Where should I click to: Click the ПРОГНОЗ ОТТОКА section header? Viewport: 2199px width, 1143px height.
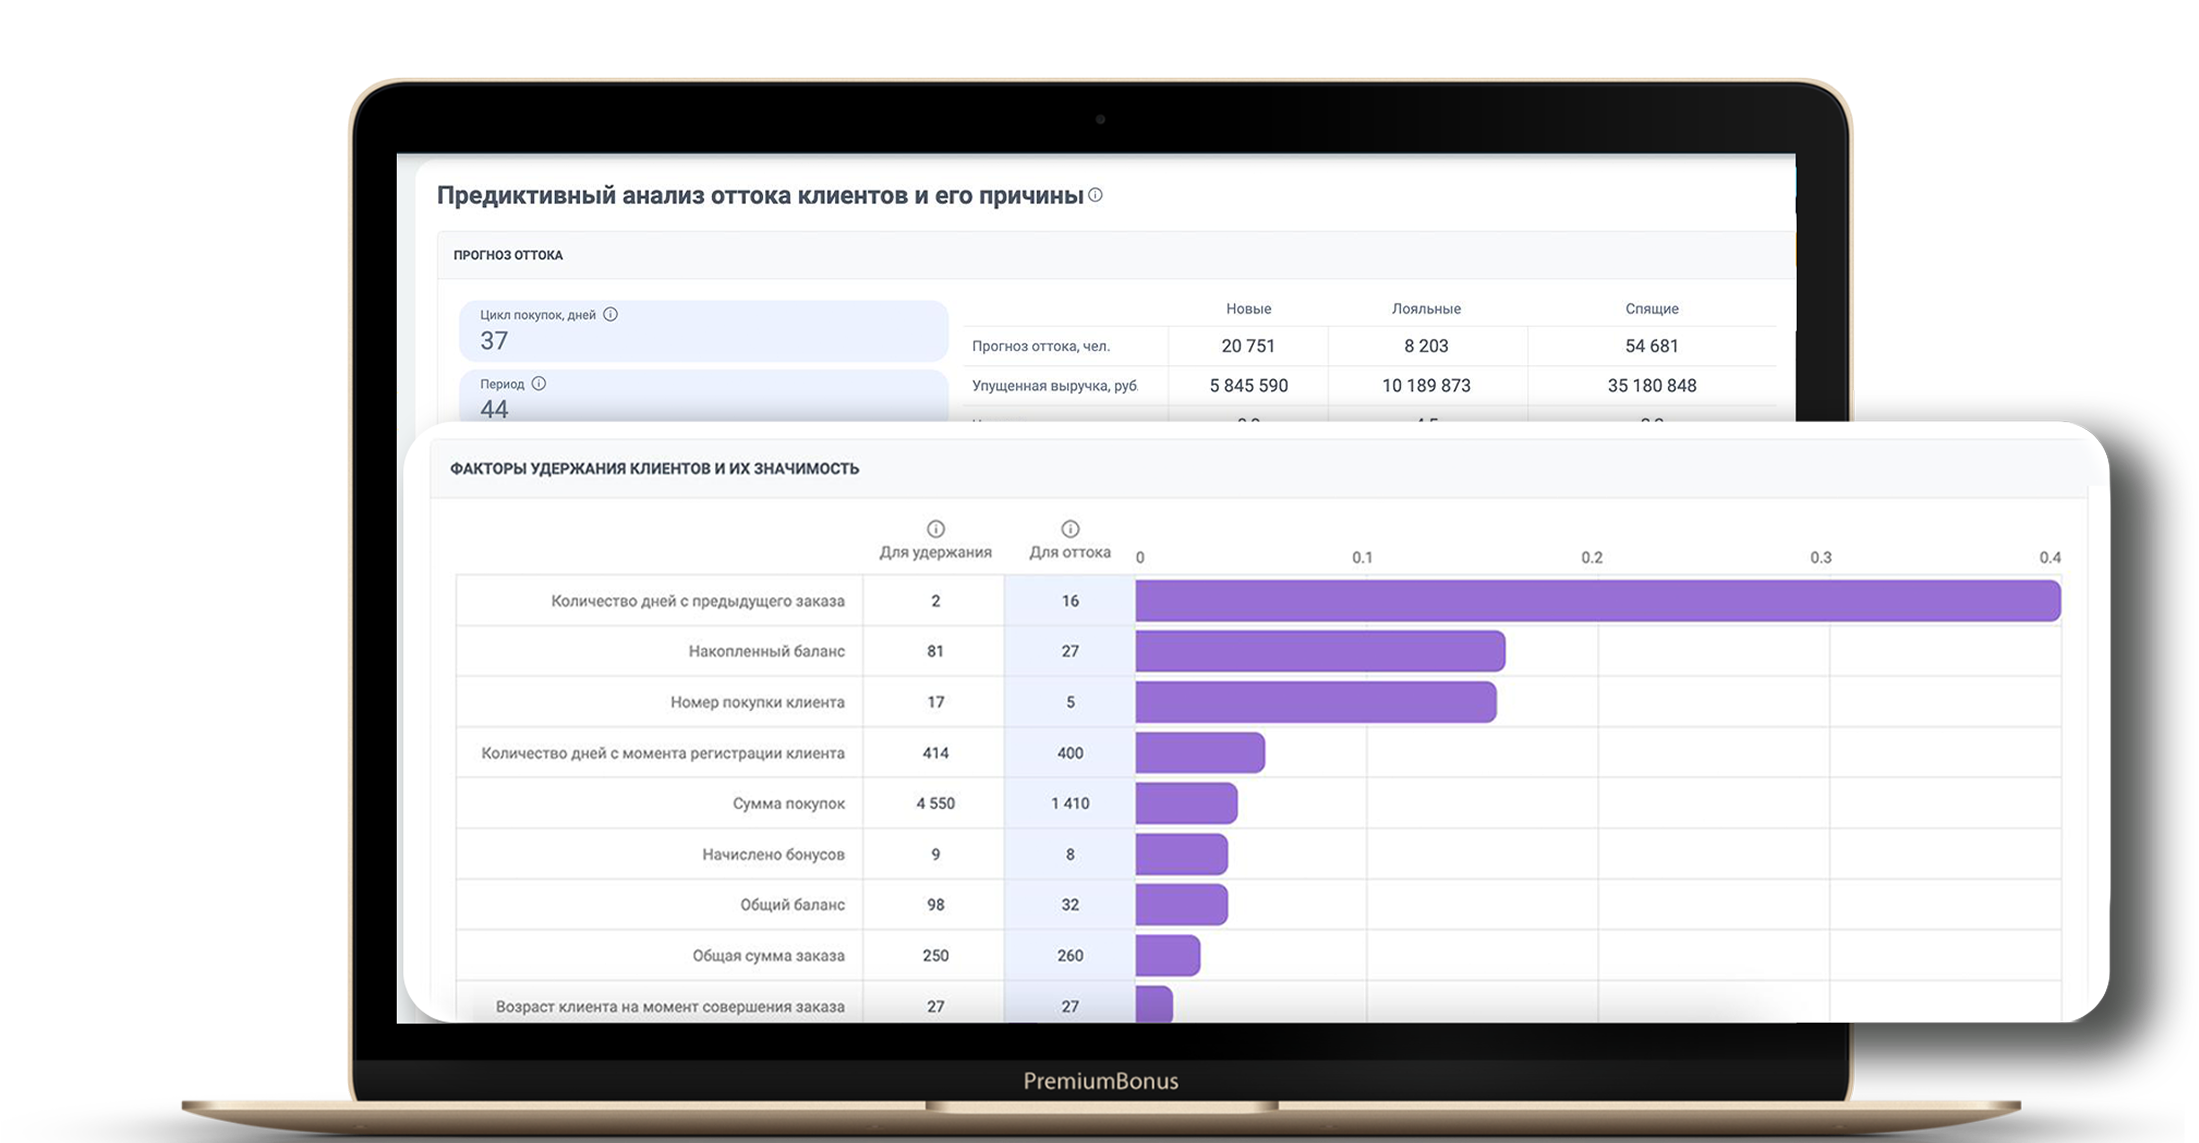508,255
